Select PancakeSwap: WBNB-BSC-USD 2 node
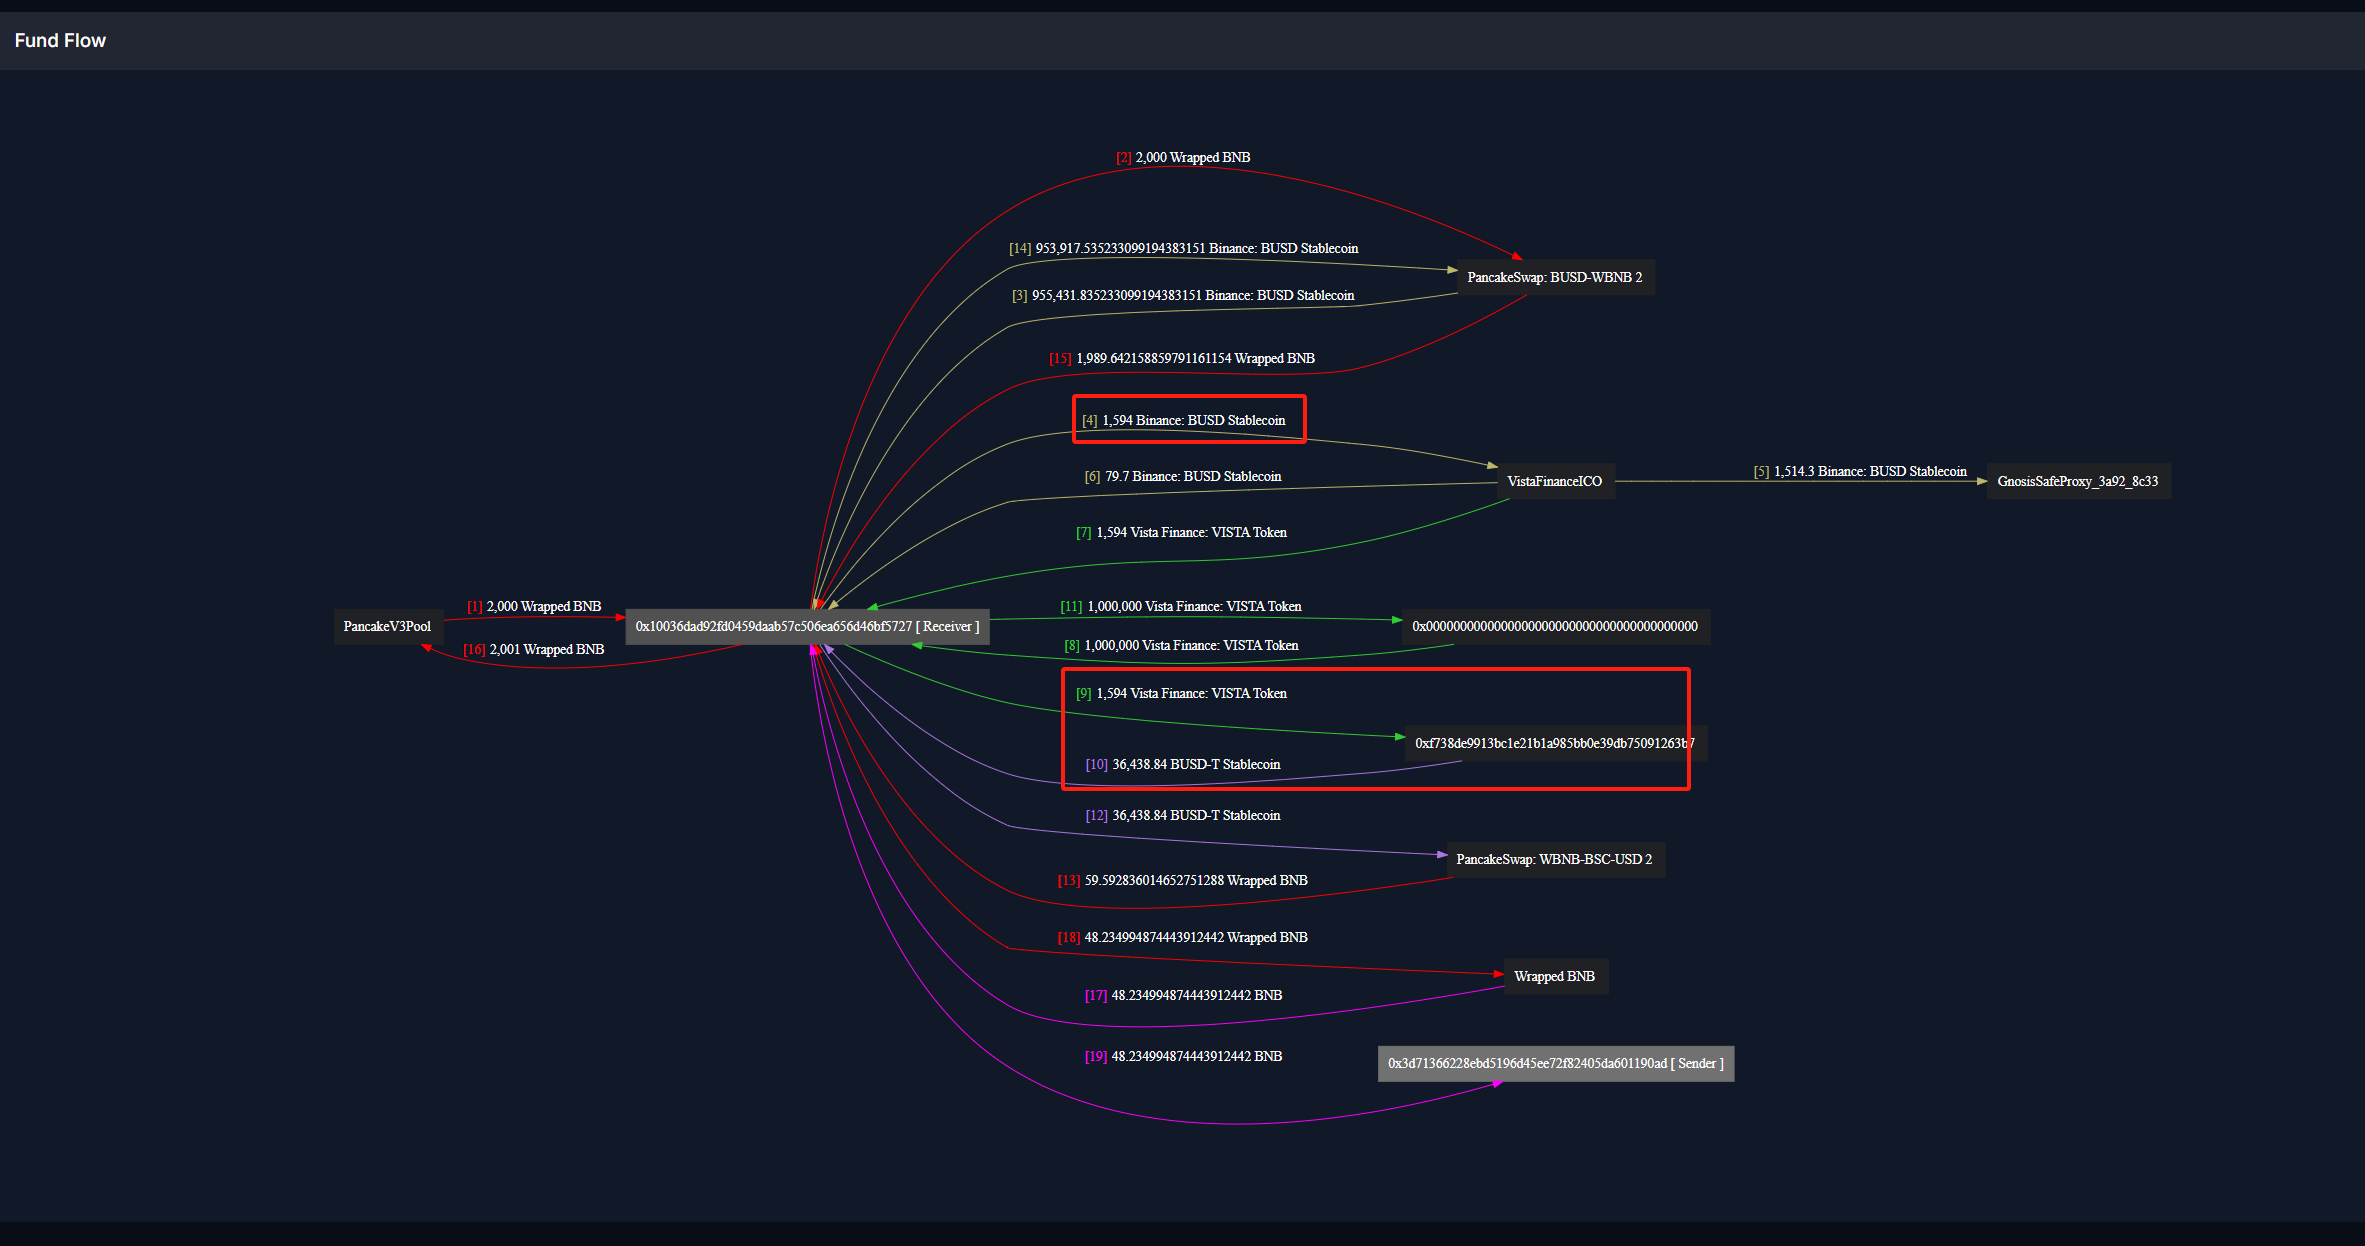Screen dimensions: 2365x1246 point(1554,860)
